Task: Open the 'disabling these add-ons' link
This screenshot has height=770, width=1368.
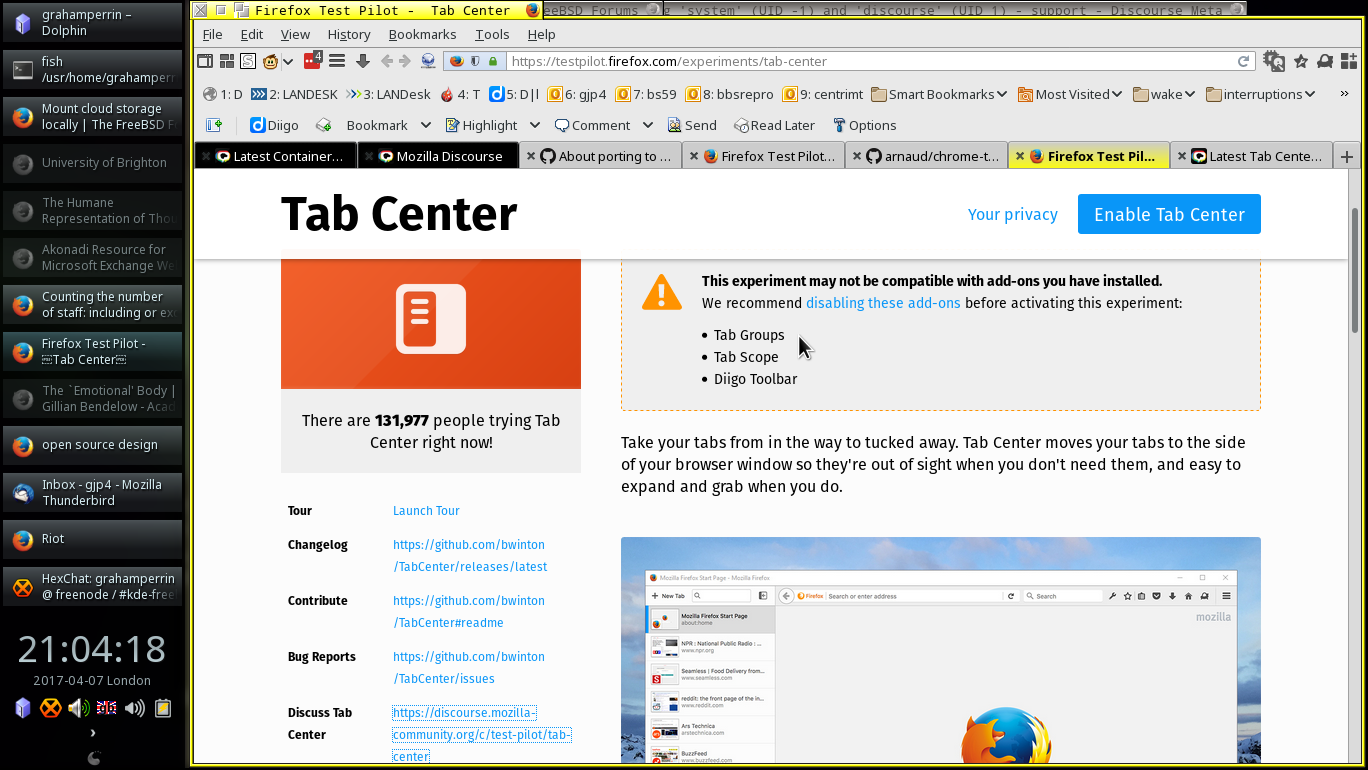Action: pyautogui.click(x=883, y=303)
